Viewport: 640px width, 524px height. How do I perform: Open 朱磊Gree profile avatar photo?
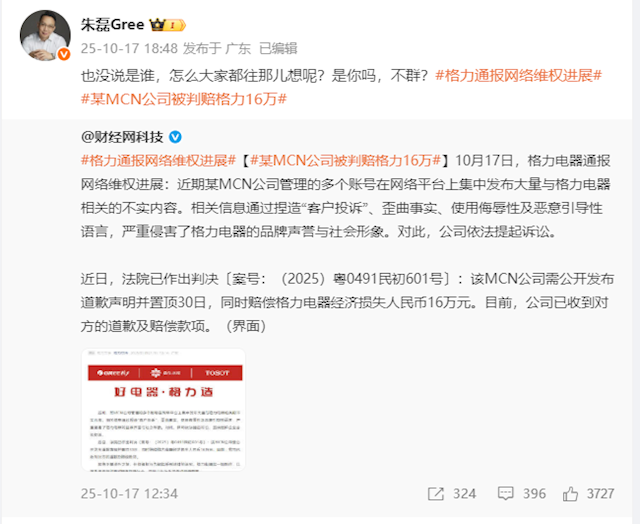45,36
